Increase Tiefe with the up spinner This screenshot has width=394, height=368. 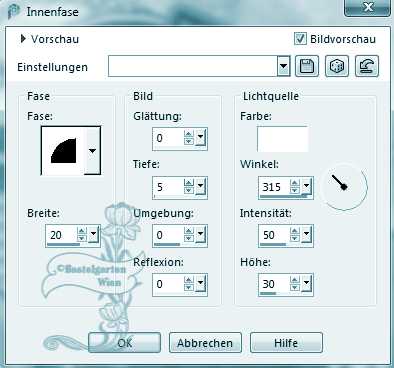(189, 183)
